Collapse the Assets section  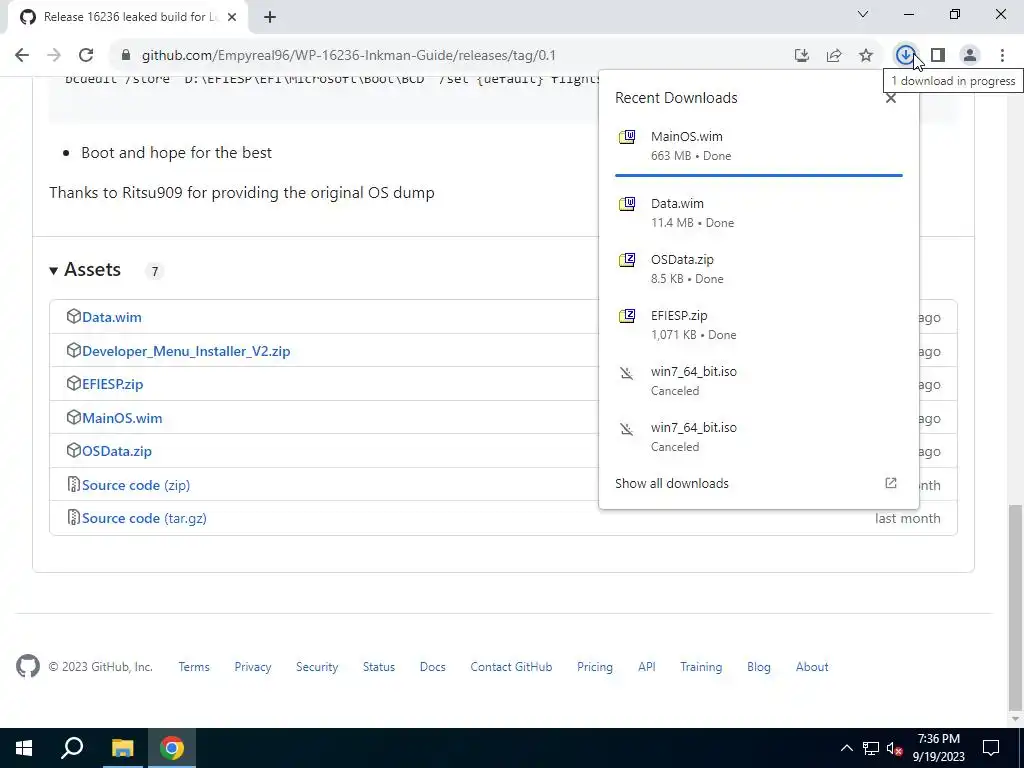coord(85,270)
